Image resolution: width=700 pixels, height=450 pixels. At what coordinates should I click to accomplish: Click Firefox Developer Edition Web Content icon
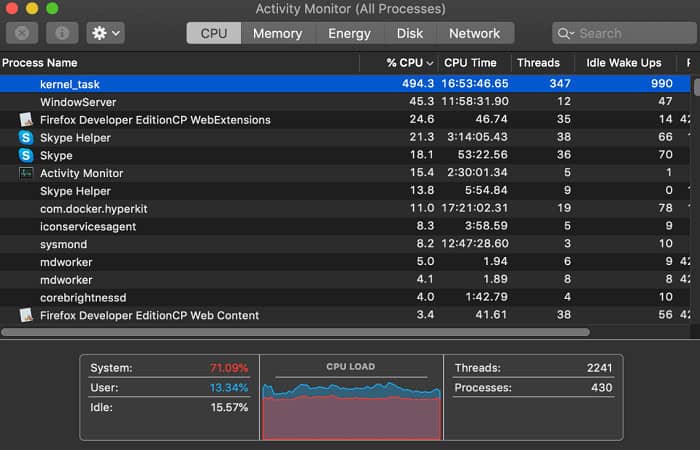point(26,315)
